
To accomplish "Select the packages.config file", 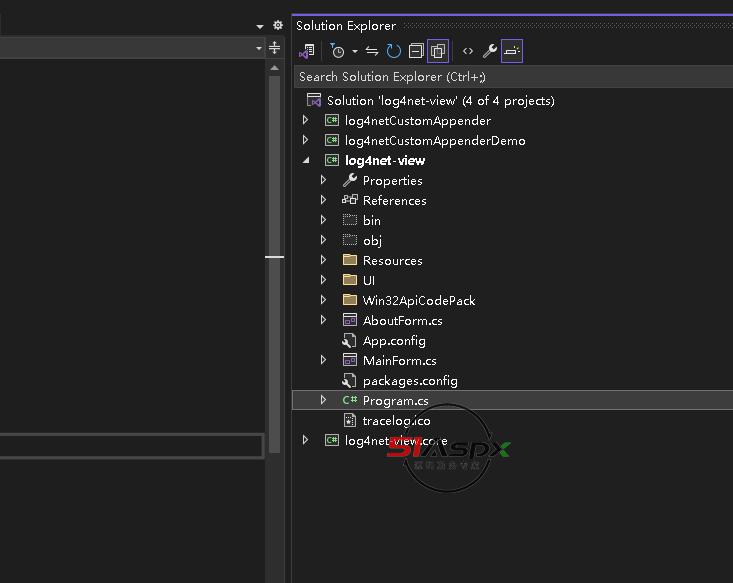I will [410, 381].
